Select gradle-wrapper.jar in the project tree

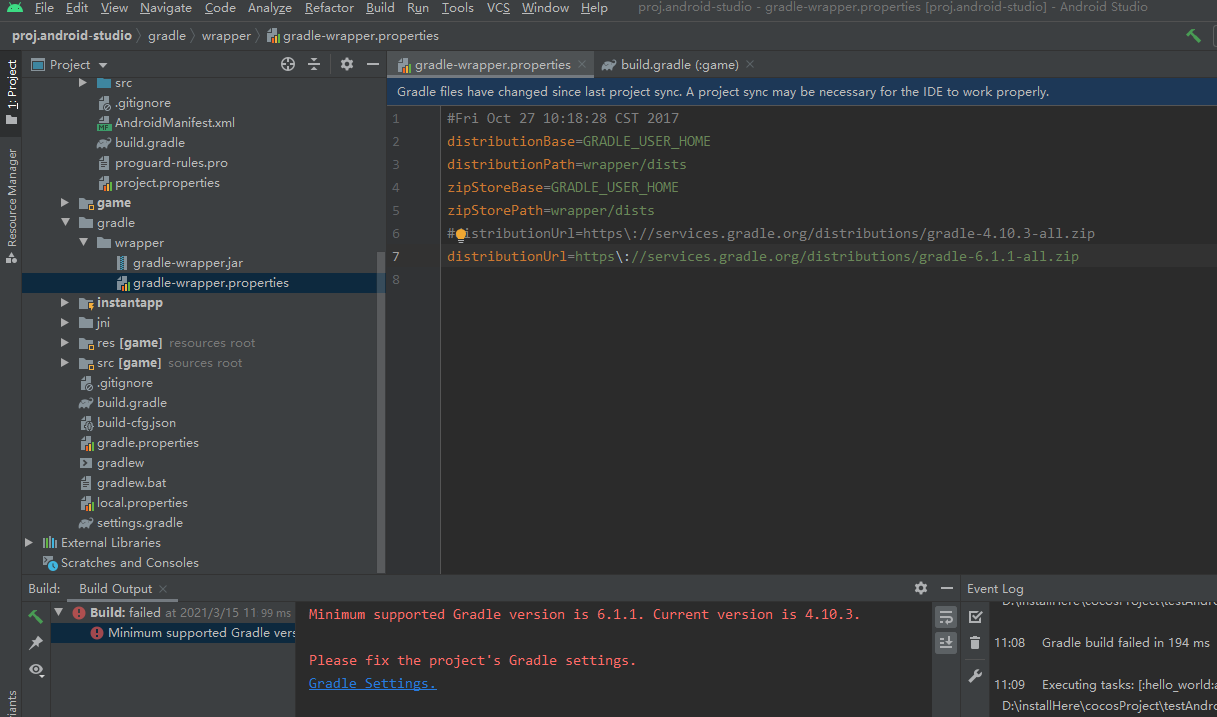tap(187, 263)
